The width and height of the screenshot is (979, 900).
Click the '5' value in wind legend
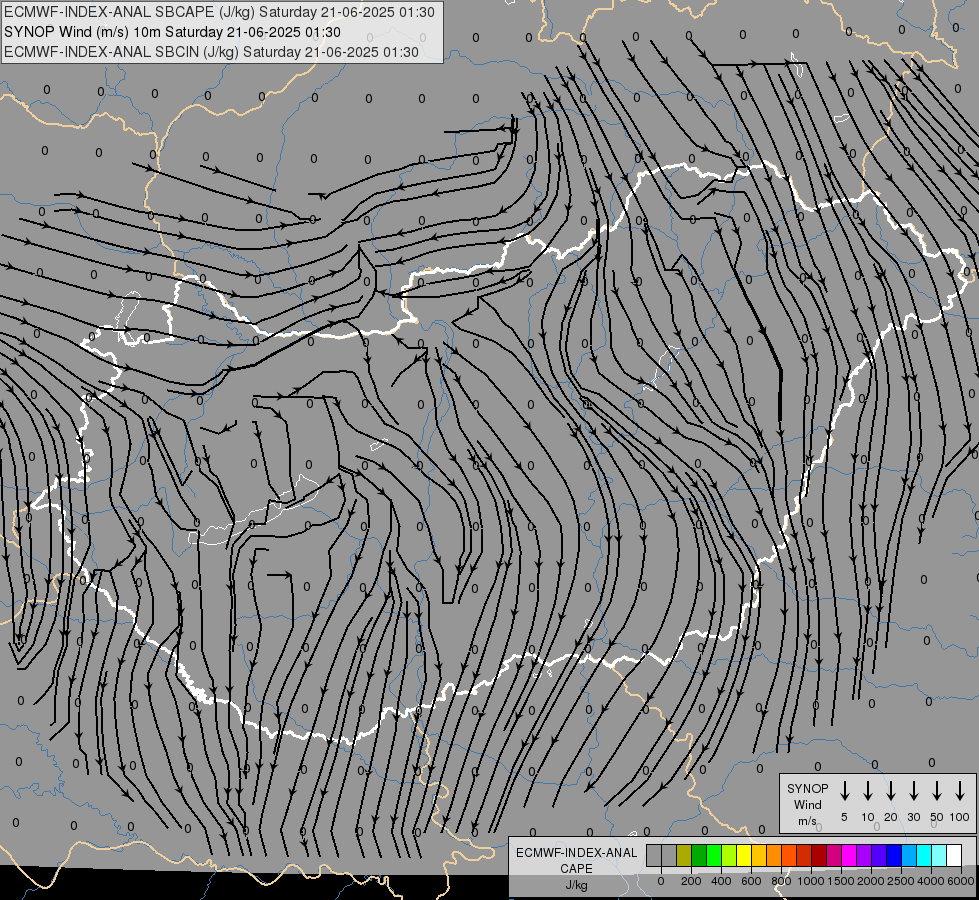844,817
